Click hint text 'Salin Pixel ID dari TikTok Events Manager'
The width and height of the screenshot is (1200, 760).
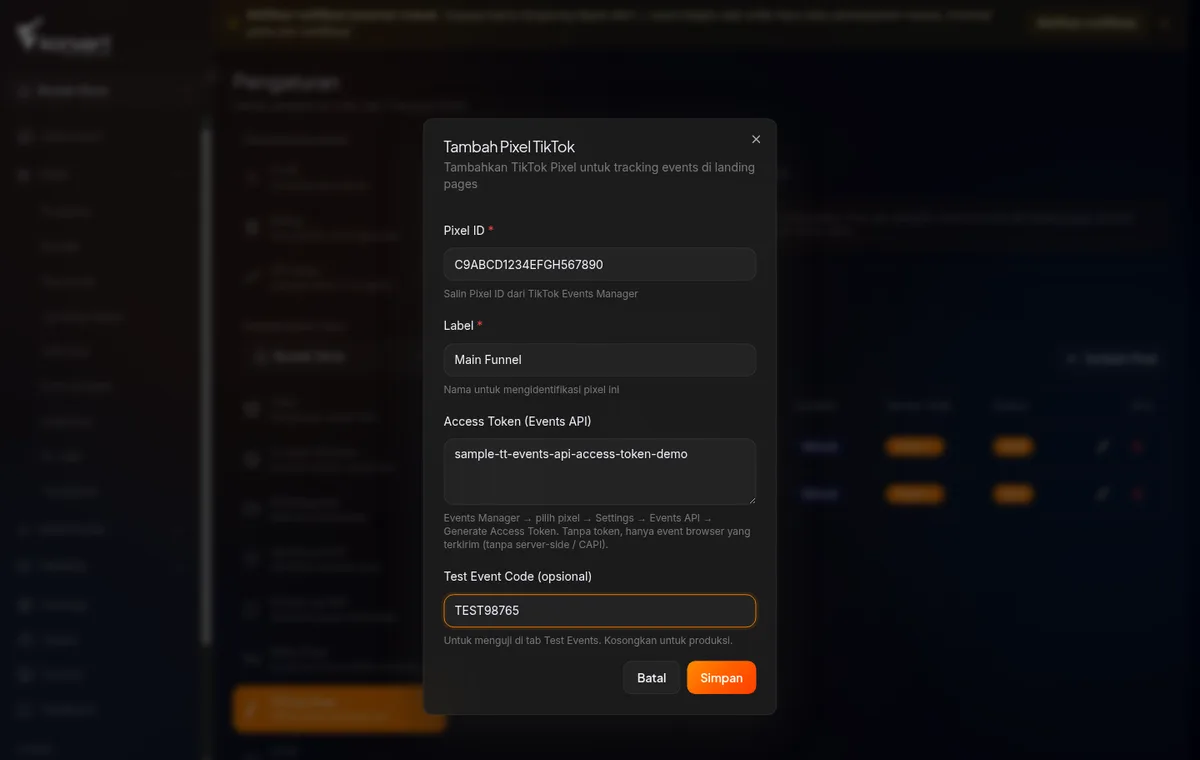[x=541, y=294]
